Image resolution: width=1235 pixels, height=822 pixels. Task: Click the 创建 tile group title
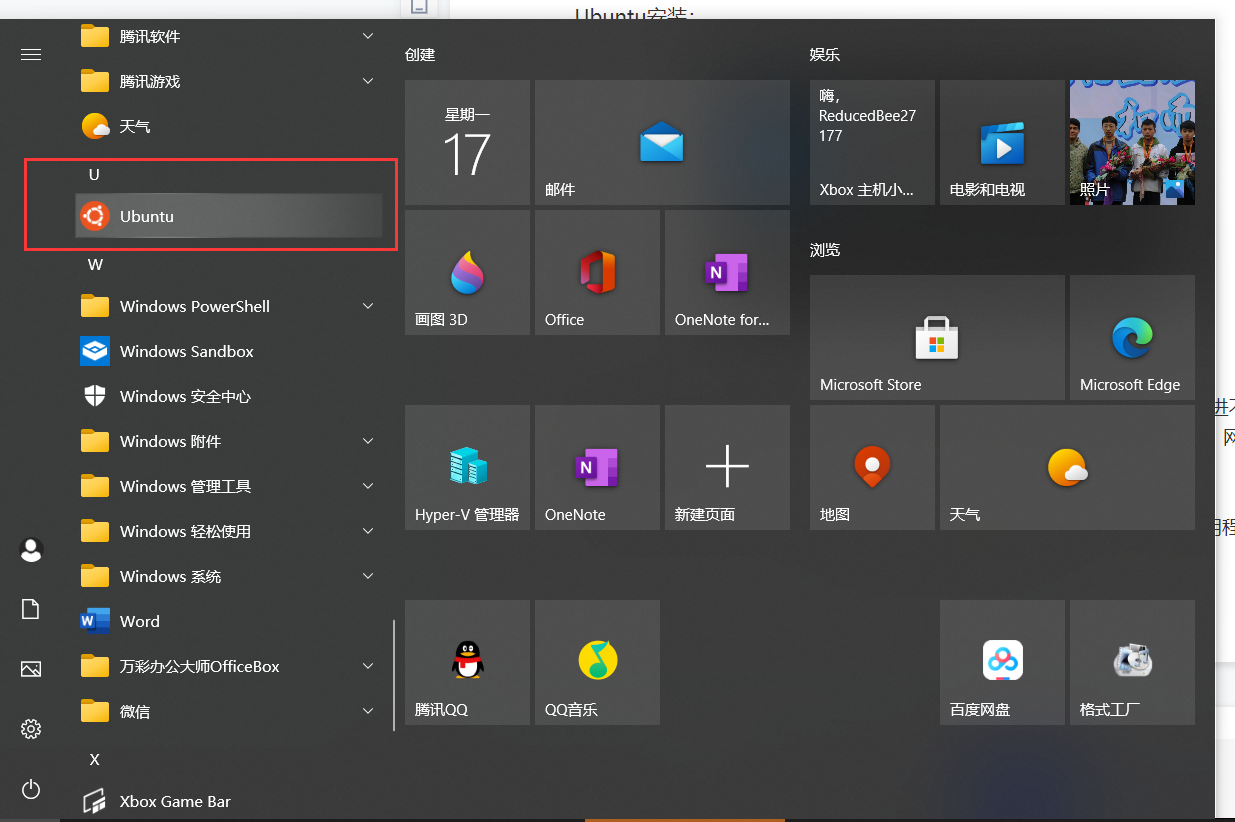(420, 55)
